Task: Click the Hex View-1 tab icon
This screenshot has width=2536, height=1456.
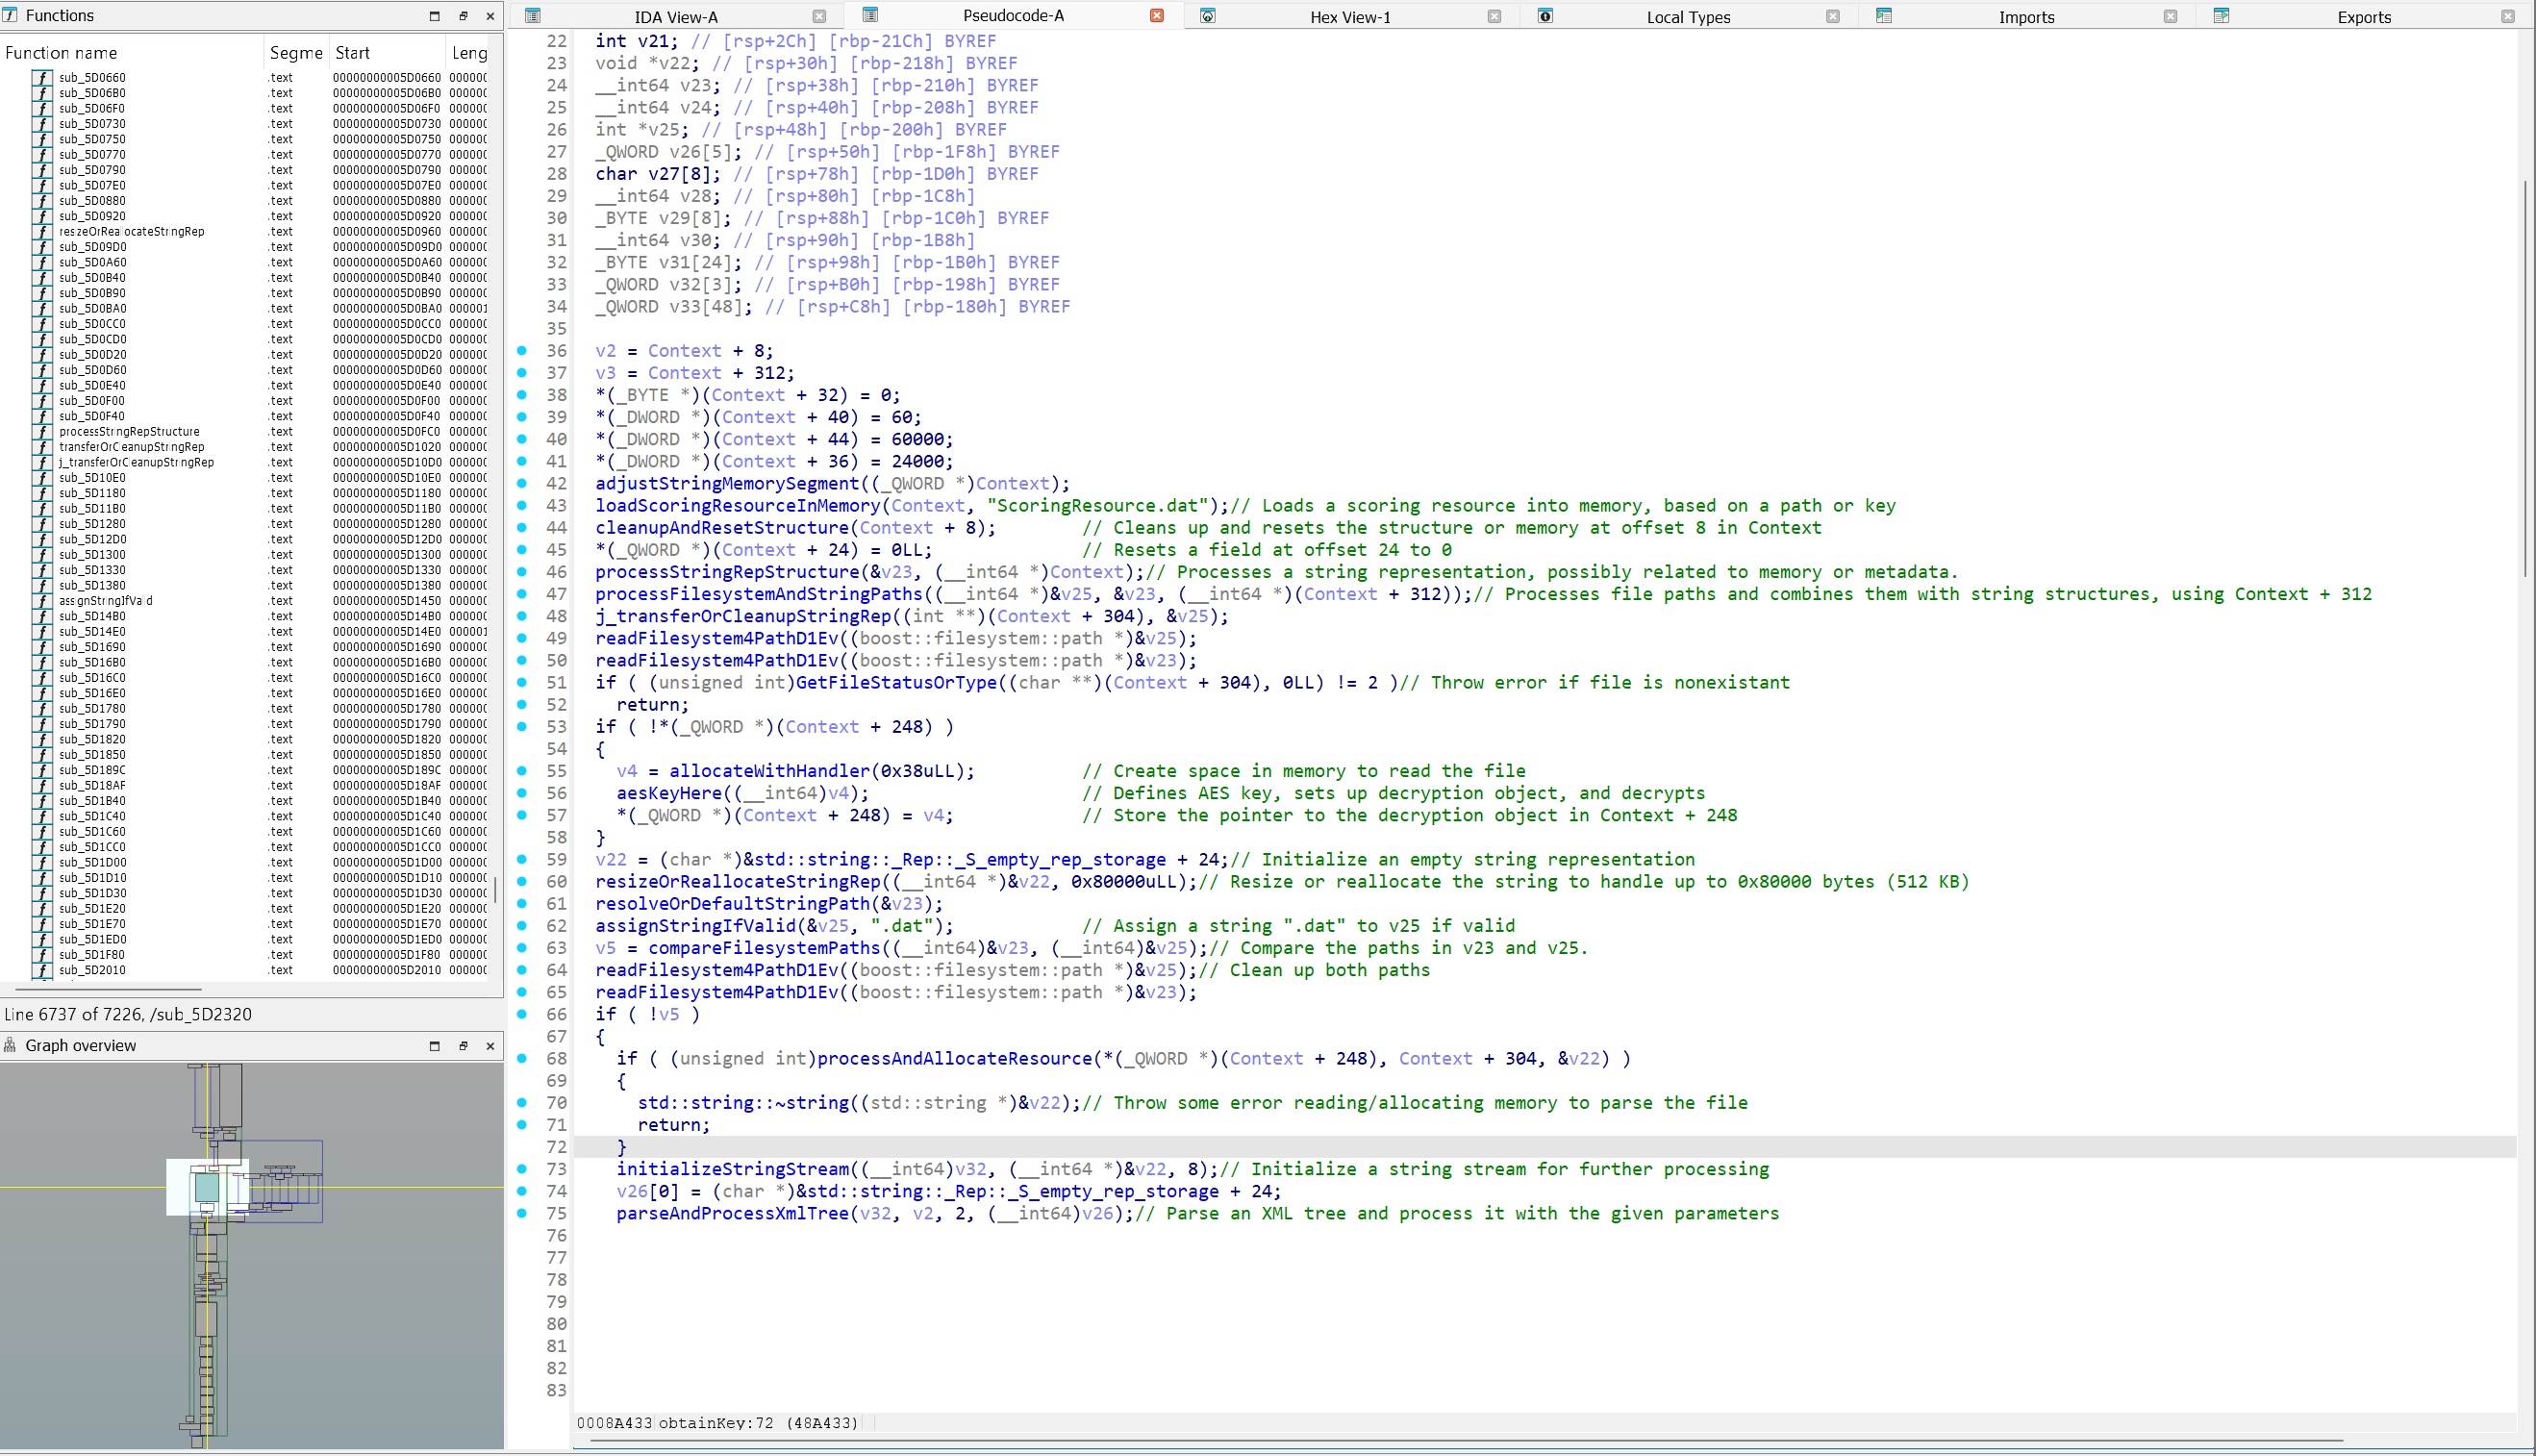Action: tap(1208, 16)
